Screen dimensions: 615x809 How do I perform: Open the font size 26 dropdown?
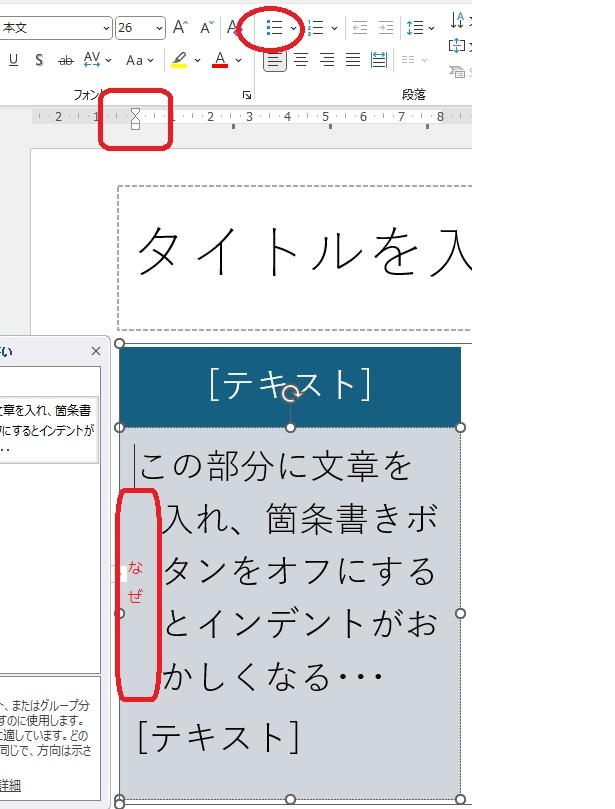click(x=157, y=27)
